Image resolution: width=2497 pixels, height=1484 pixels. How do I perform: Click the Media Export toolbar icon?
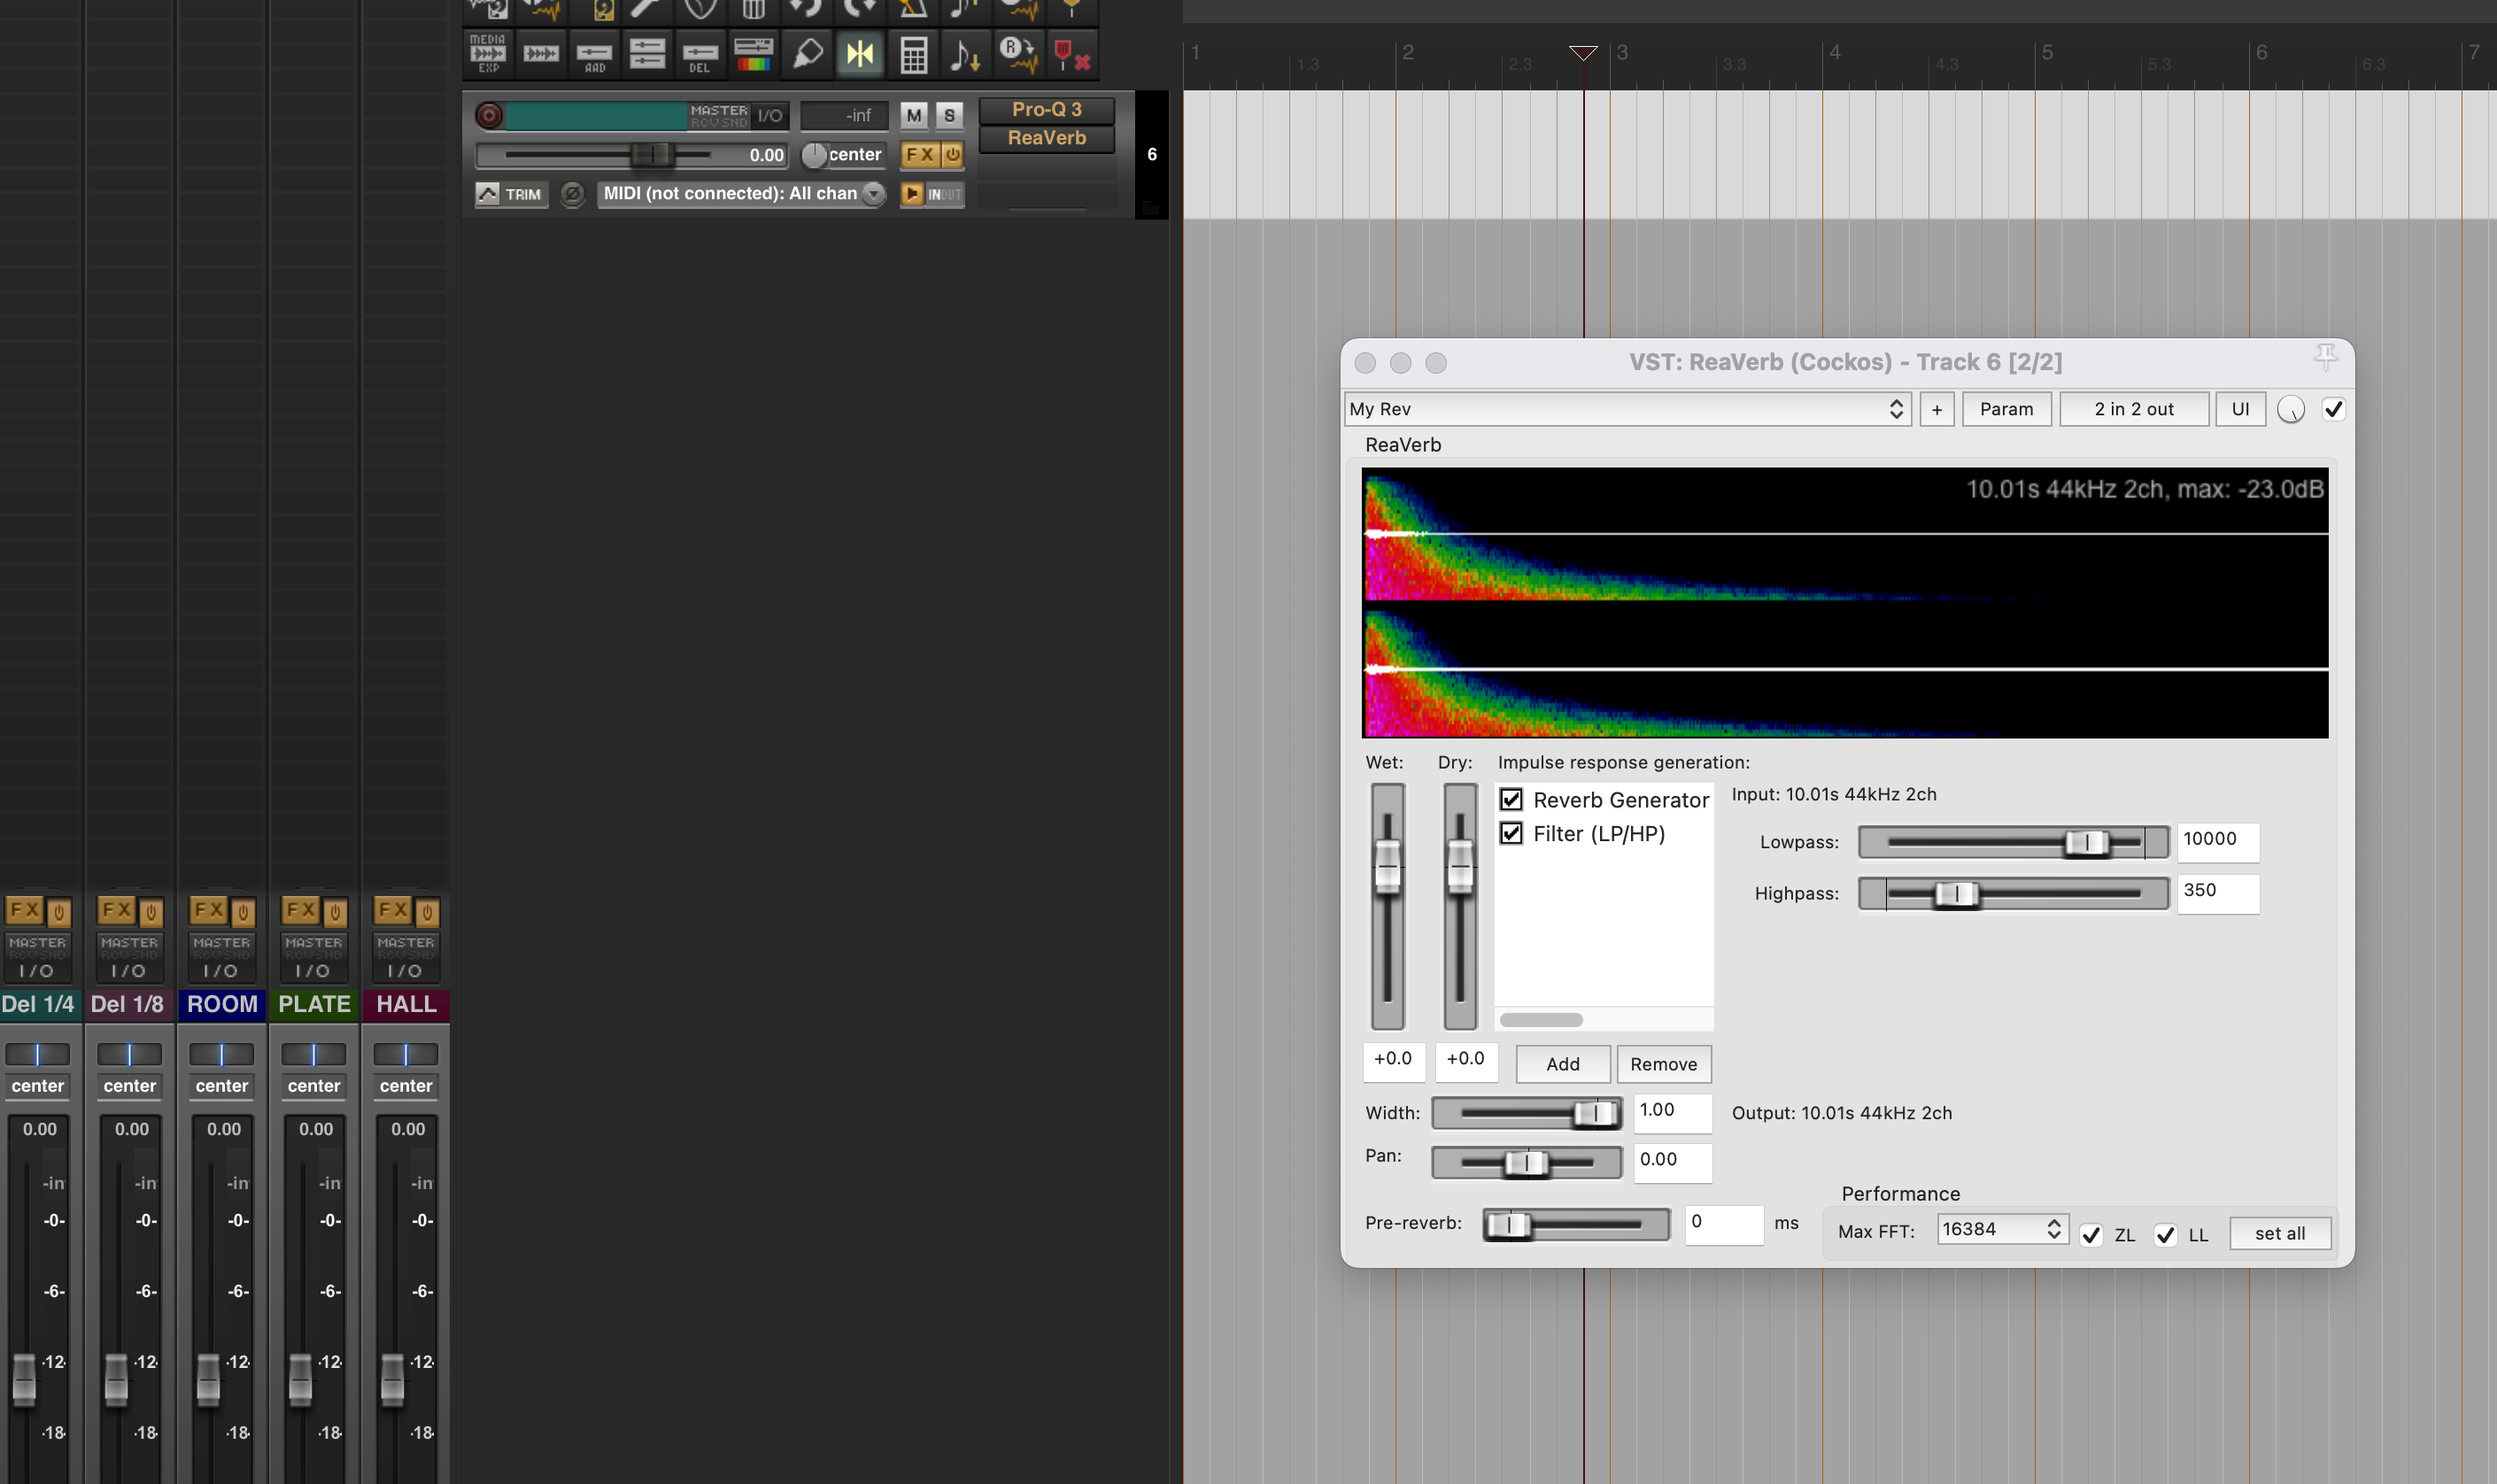pos(488,54)
